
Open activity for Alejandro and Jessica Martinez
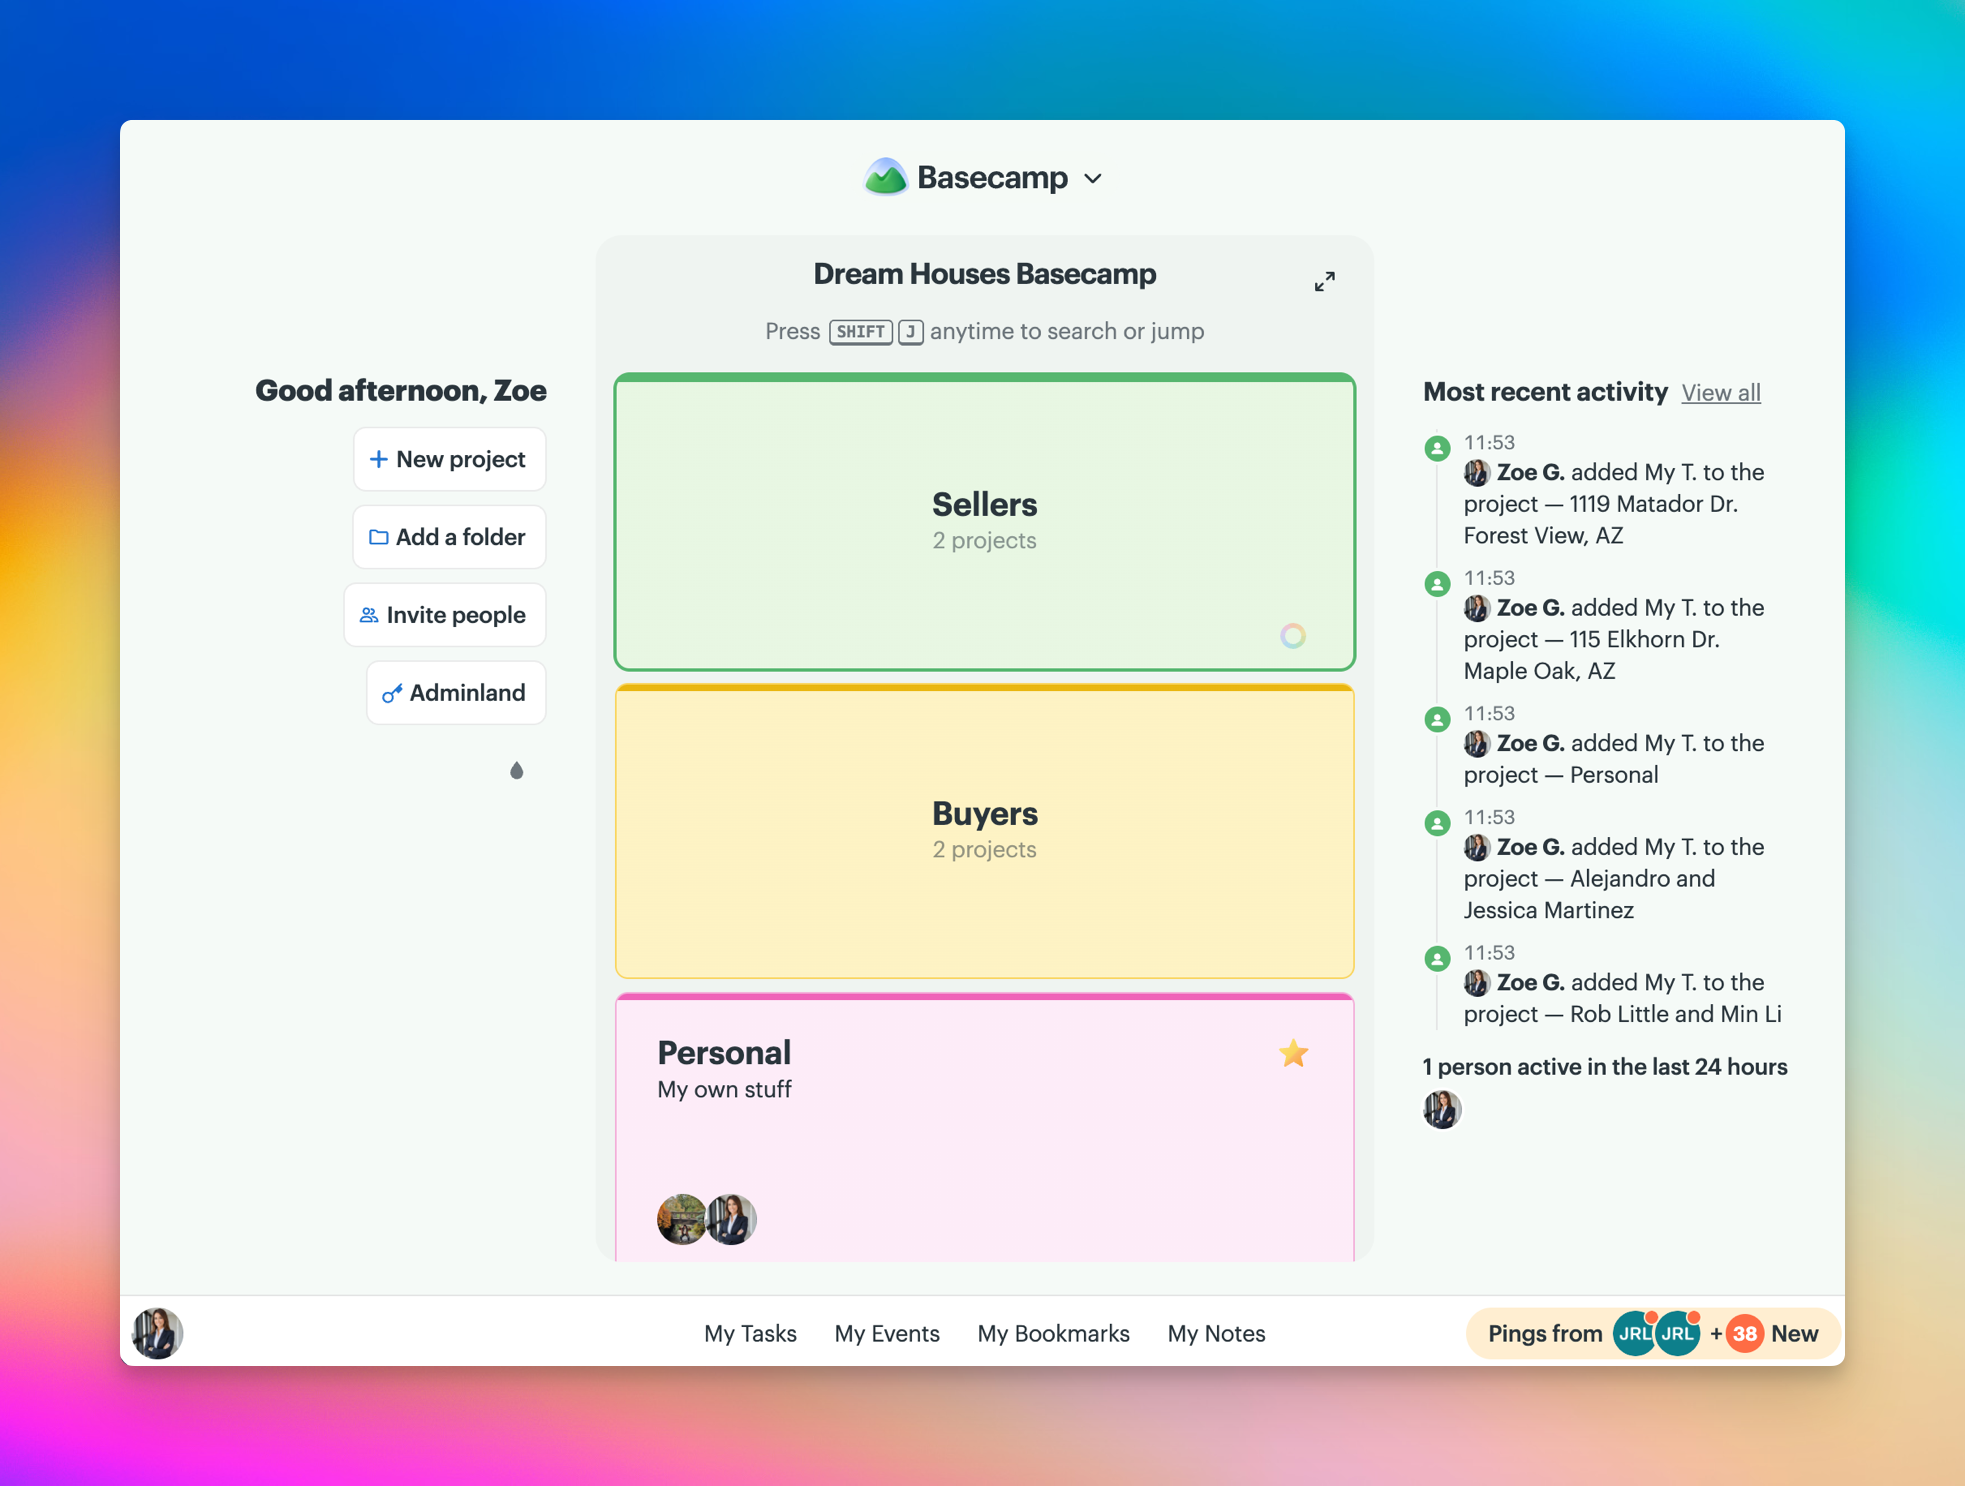(1613, 878)
